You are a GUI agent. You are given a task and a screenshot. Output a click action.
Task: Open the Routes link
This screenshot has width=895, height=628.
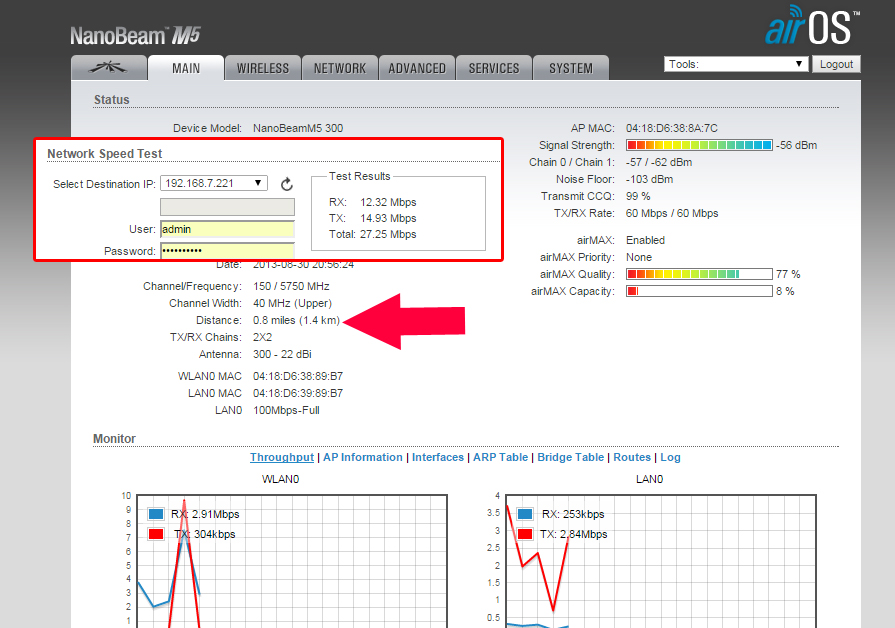[632, 457]
